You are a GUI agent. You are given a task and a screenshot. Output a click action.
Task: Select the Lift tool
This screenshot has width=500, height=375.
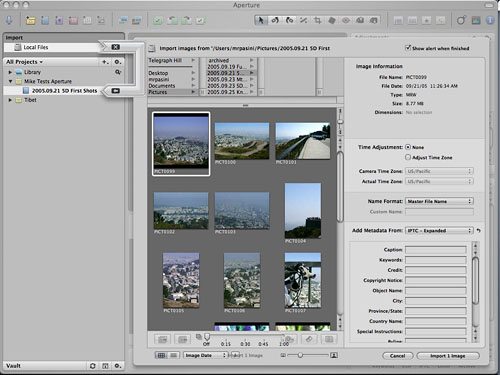tap(360, 20)
